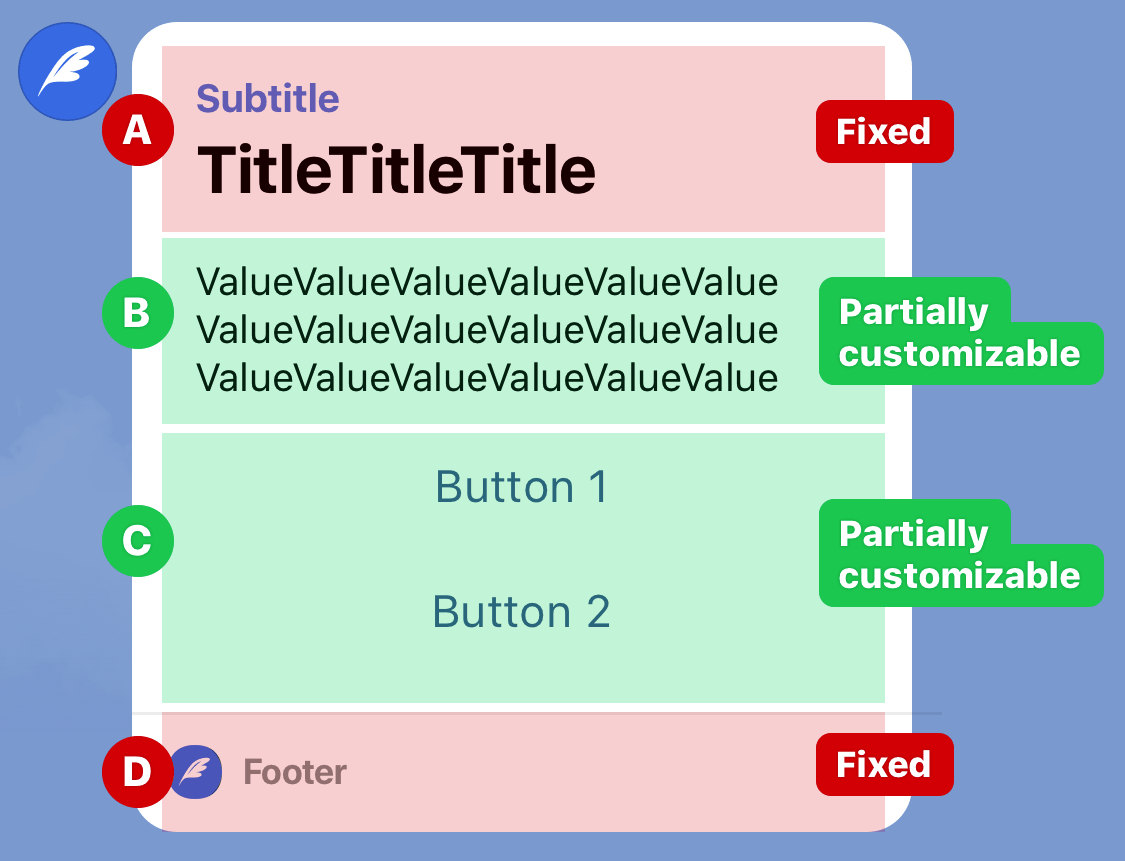This screenshot has height=861, width=1125.
Task: Click the small feather icon in footer
Action: (195, 772)
